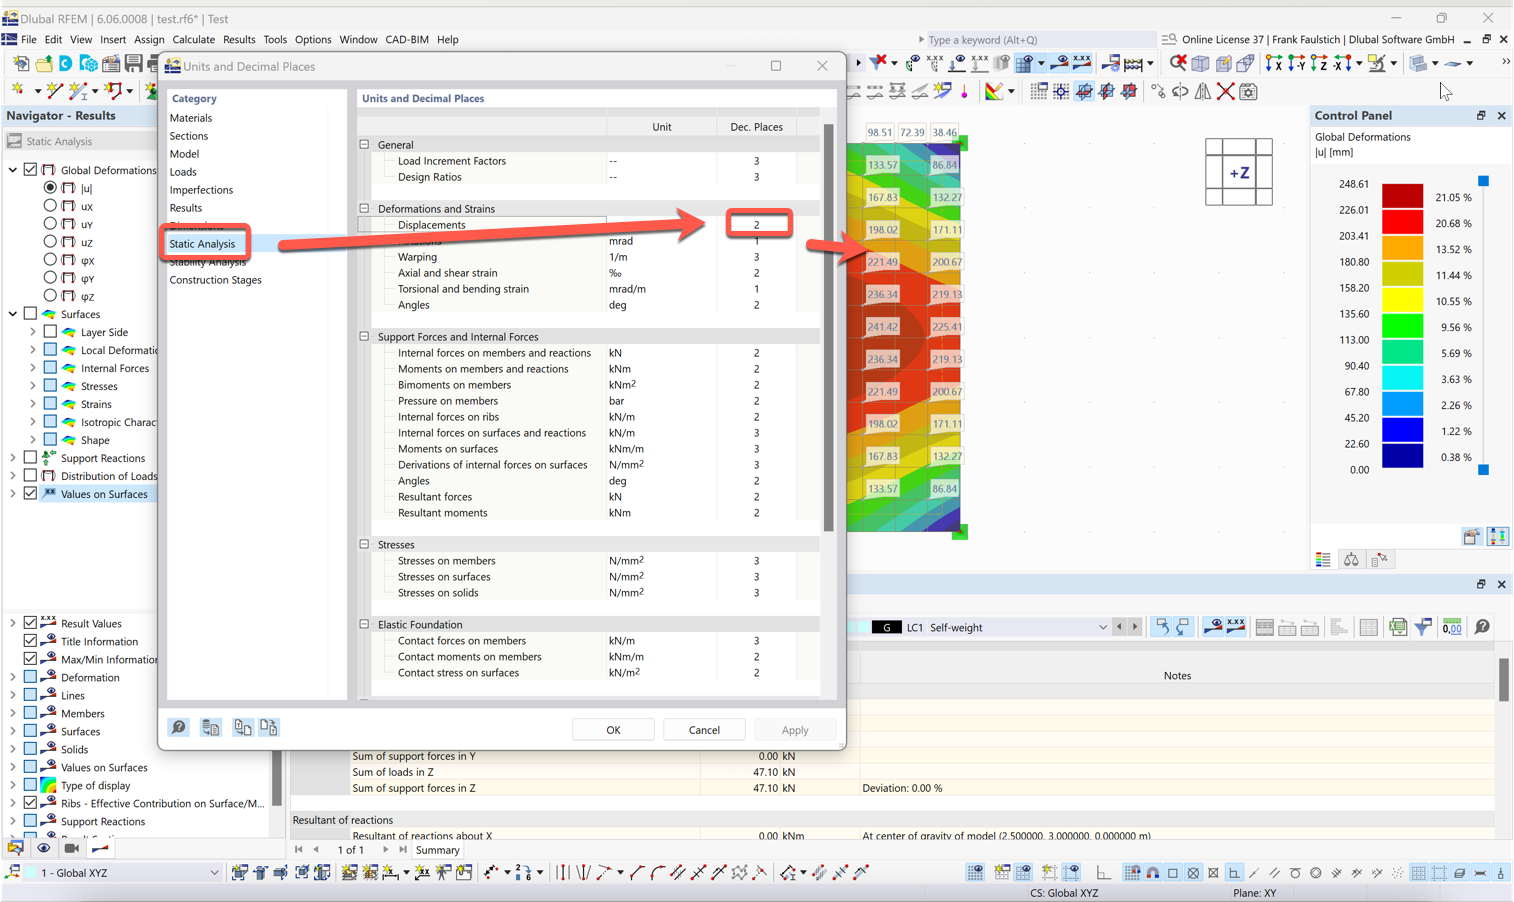This screenshot has height=902, width=1514.
Task: Open camera settings icon in second toolbar
Action: [1248, 92]
